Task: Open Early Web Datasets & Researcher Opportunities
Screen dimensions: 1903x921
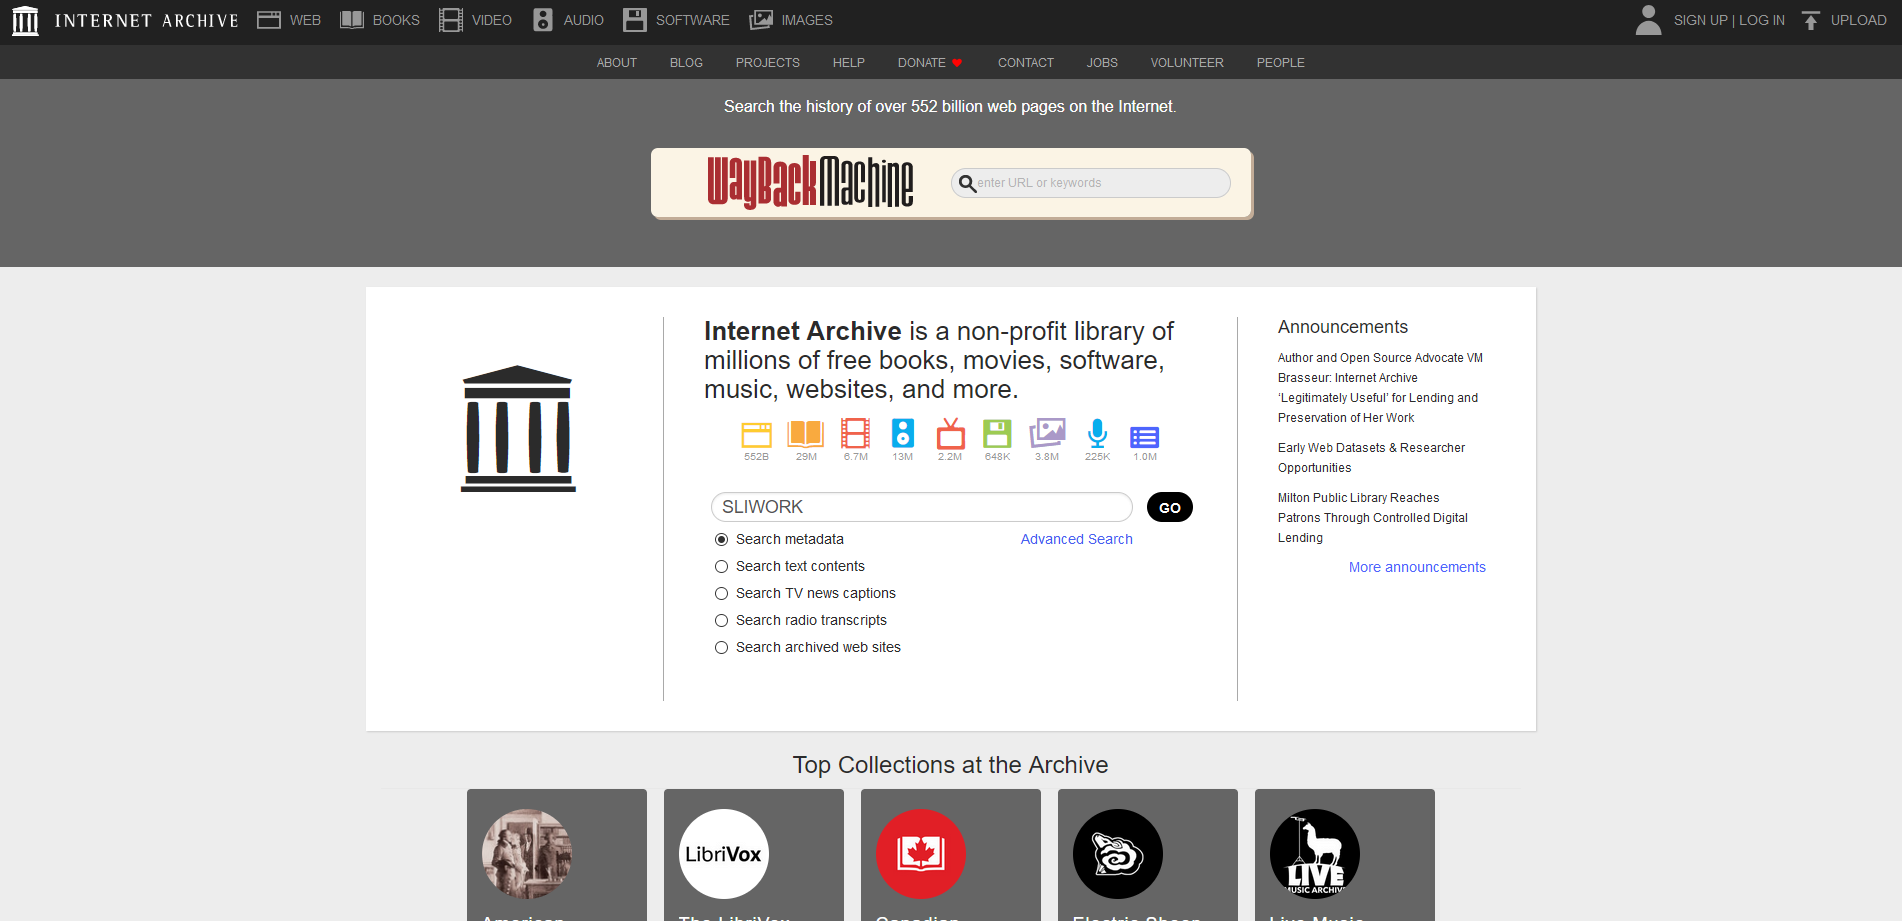Action: (1371, 458)
